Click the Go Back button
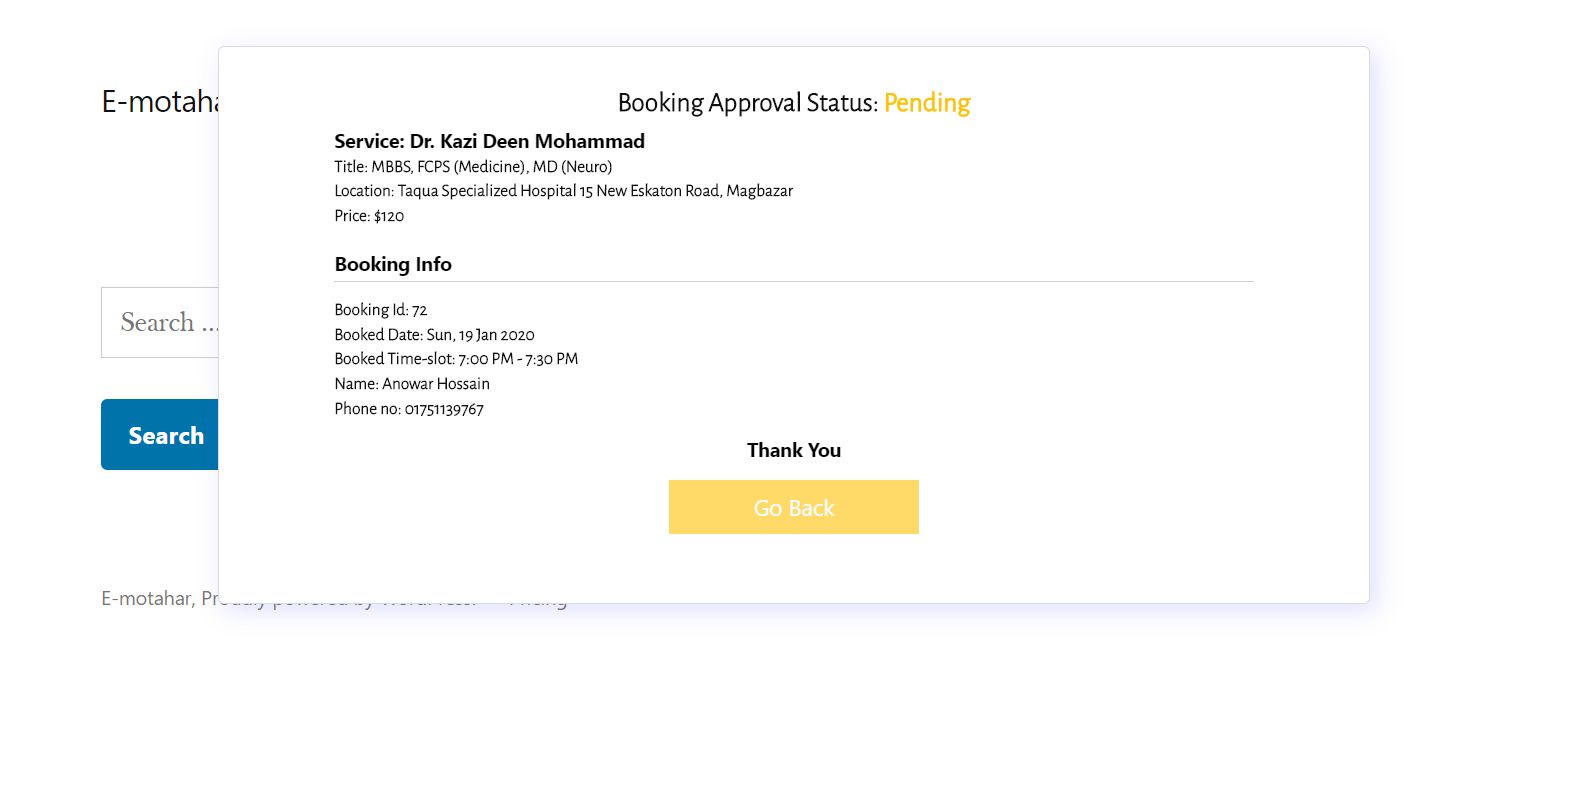Viewport: 1580px width, 790px height. (x=793, y=507)
